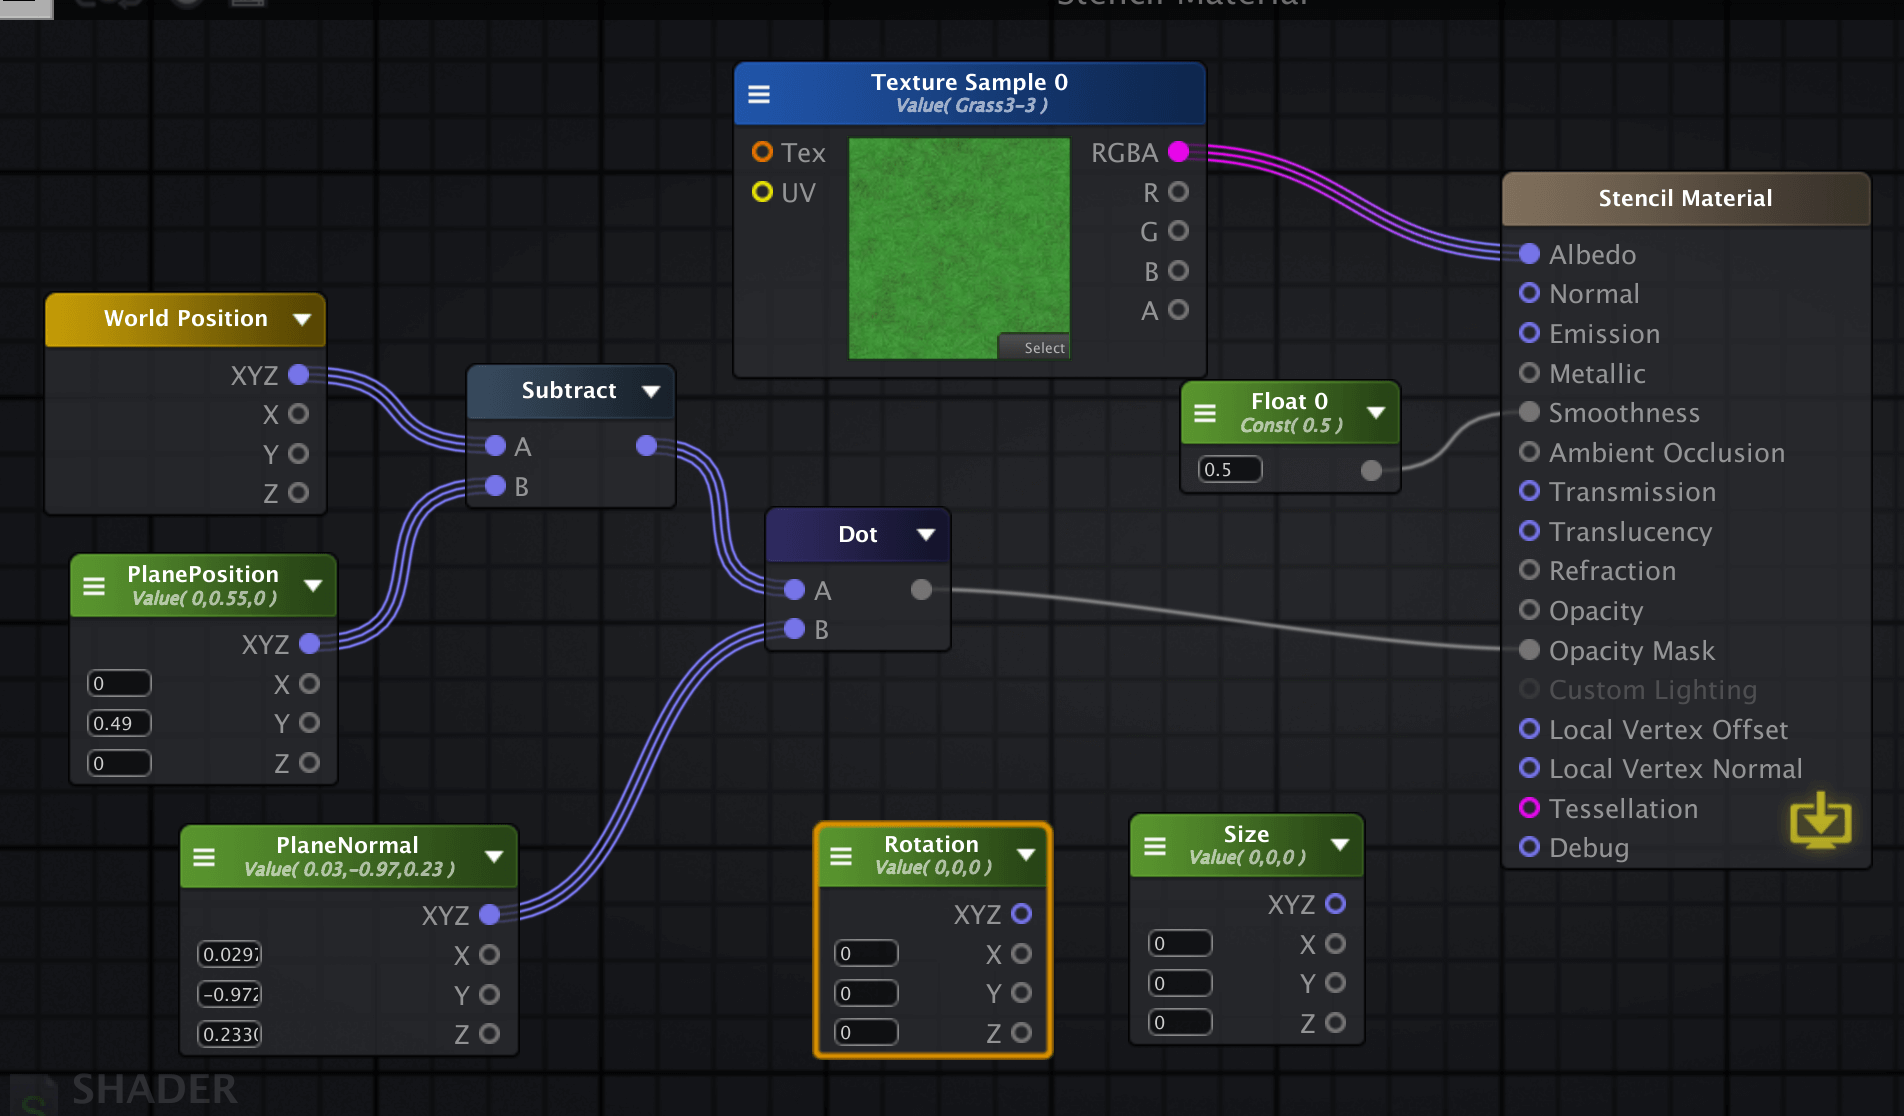This screenshot has width=1904, height=1116.
Task: Edit Float 0 value field showing 0.5
Action: pyautogui.click(x=1230, y=469)
